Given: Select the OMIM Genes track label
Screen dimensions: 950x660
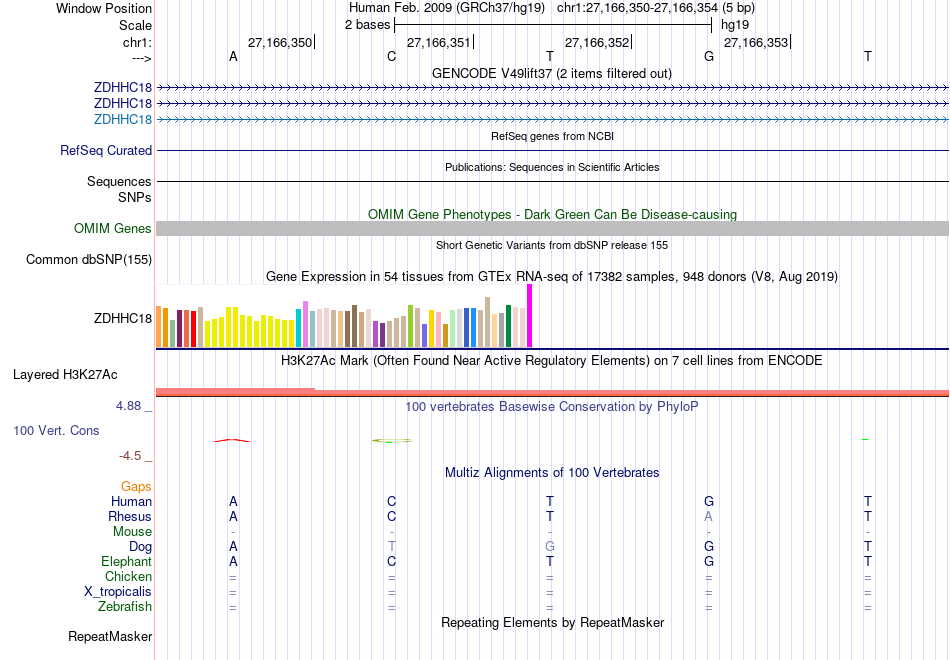Looking at the screenshot, I should click(x=113, y=228).
